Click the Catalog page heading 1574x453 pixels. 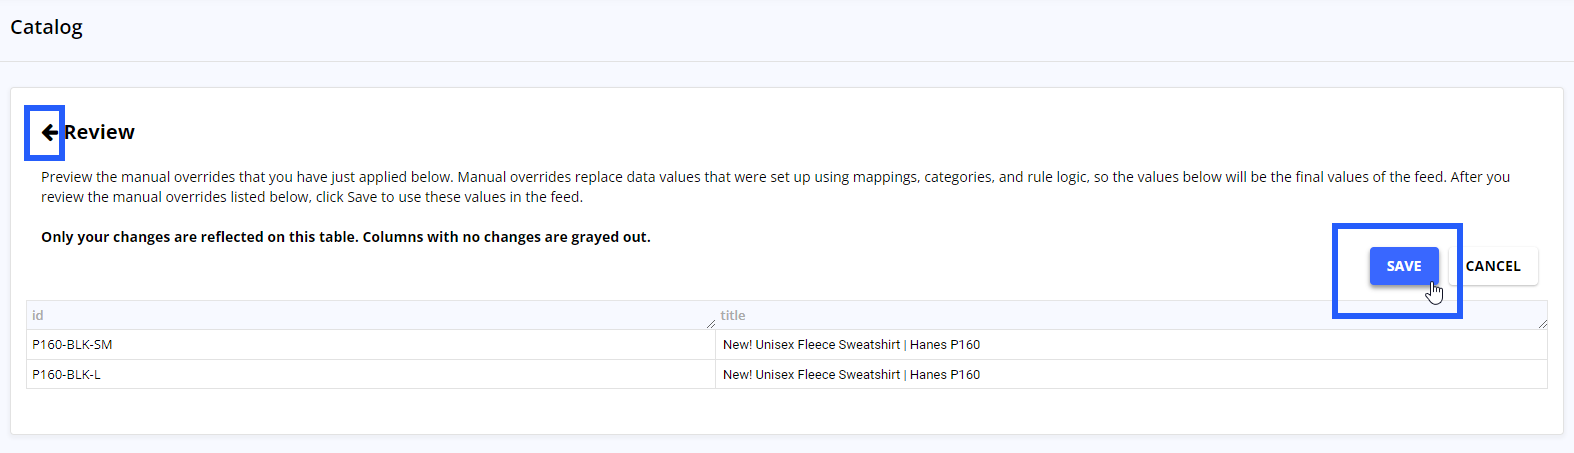[x=46, y=27]
